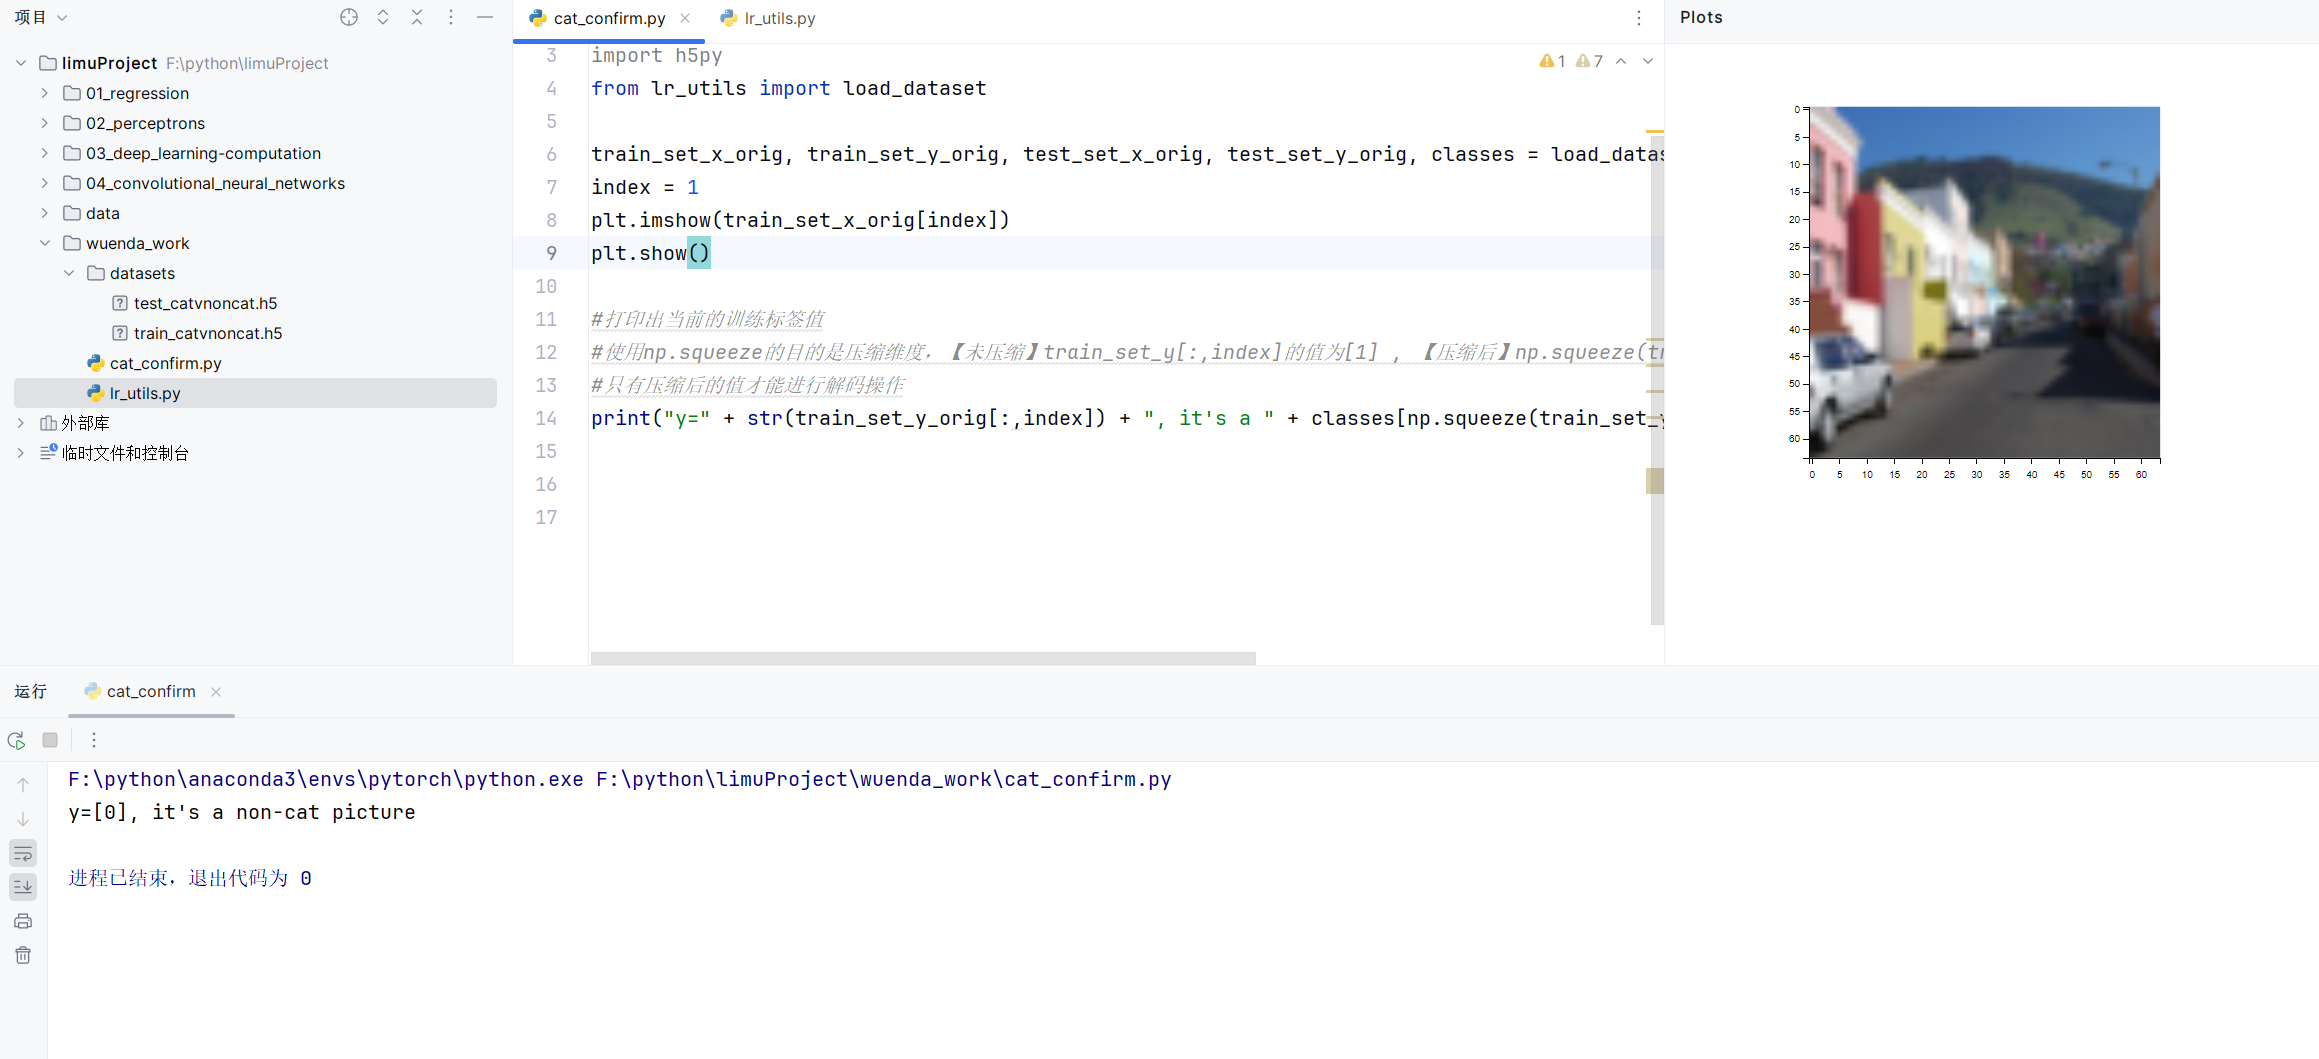Click python.exe path link in console
This screenshot has width=2319, height=1059.
pos(326,779)
